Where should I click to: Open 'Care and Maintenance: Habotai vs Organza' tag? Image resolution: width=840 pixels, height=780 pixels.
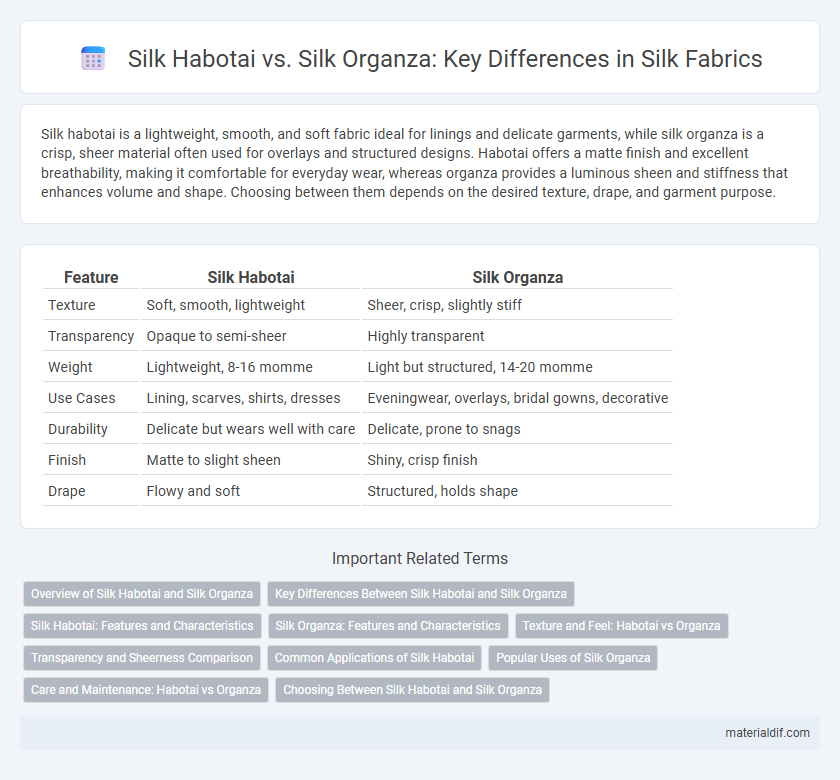click(146, 690)
